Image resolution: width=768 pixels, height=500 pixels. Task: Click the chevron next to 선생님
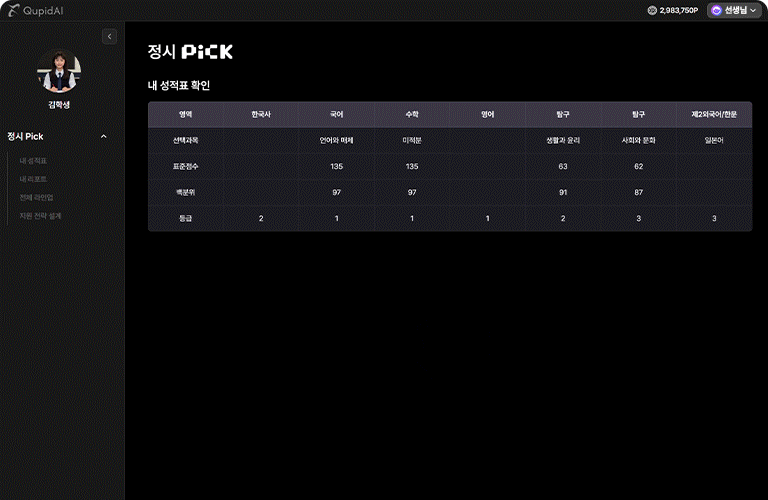click(x=753, y=10)
